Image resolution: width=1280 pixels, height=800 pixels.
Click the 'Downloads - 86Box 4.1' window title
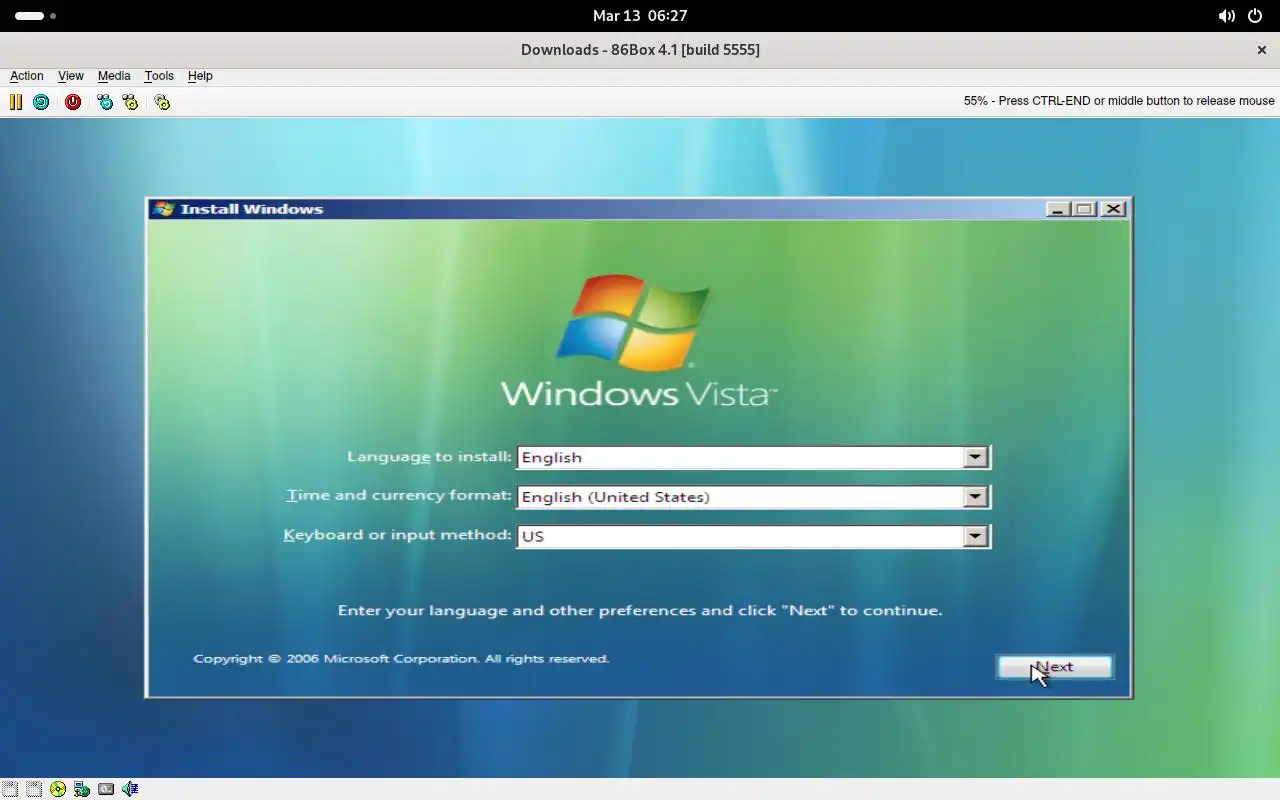(640, 50)
